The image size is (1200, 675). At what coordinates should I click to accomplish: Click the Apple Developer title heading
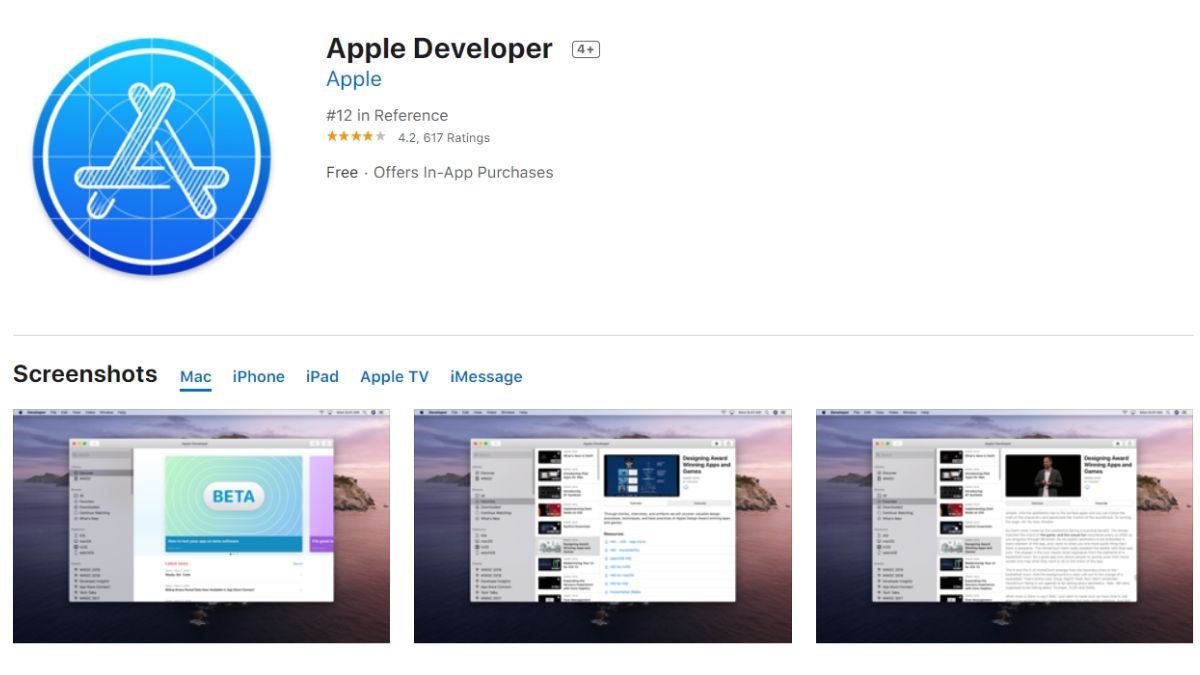click(439, 49)
